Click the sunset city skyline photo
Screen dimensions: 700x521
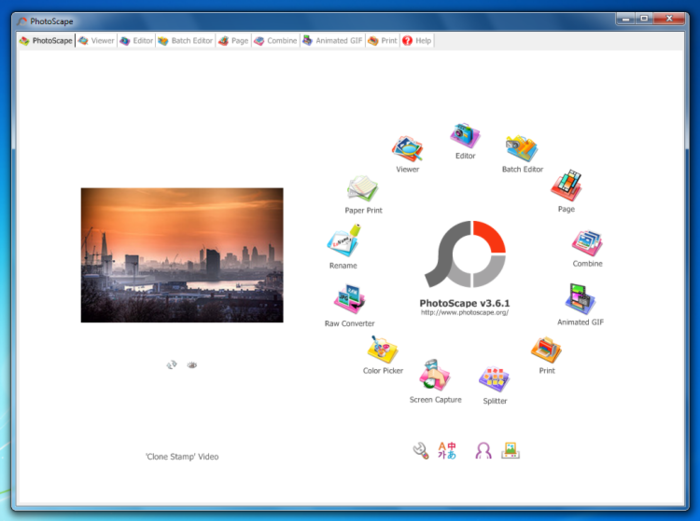point(182,255)
